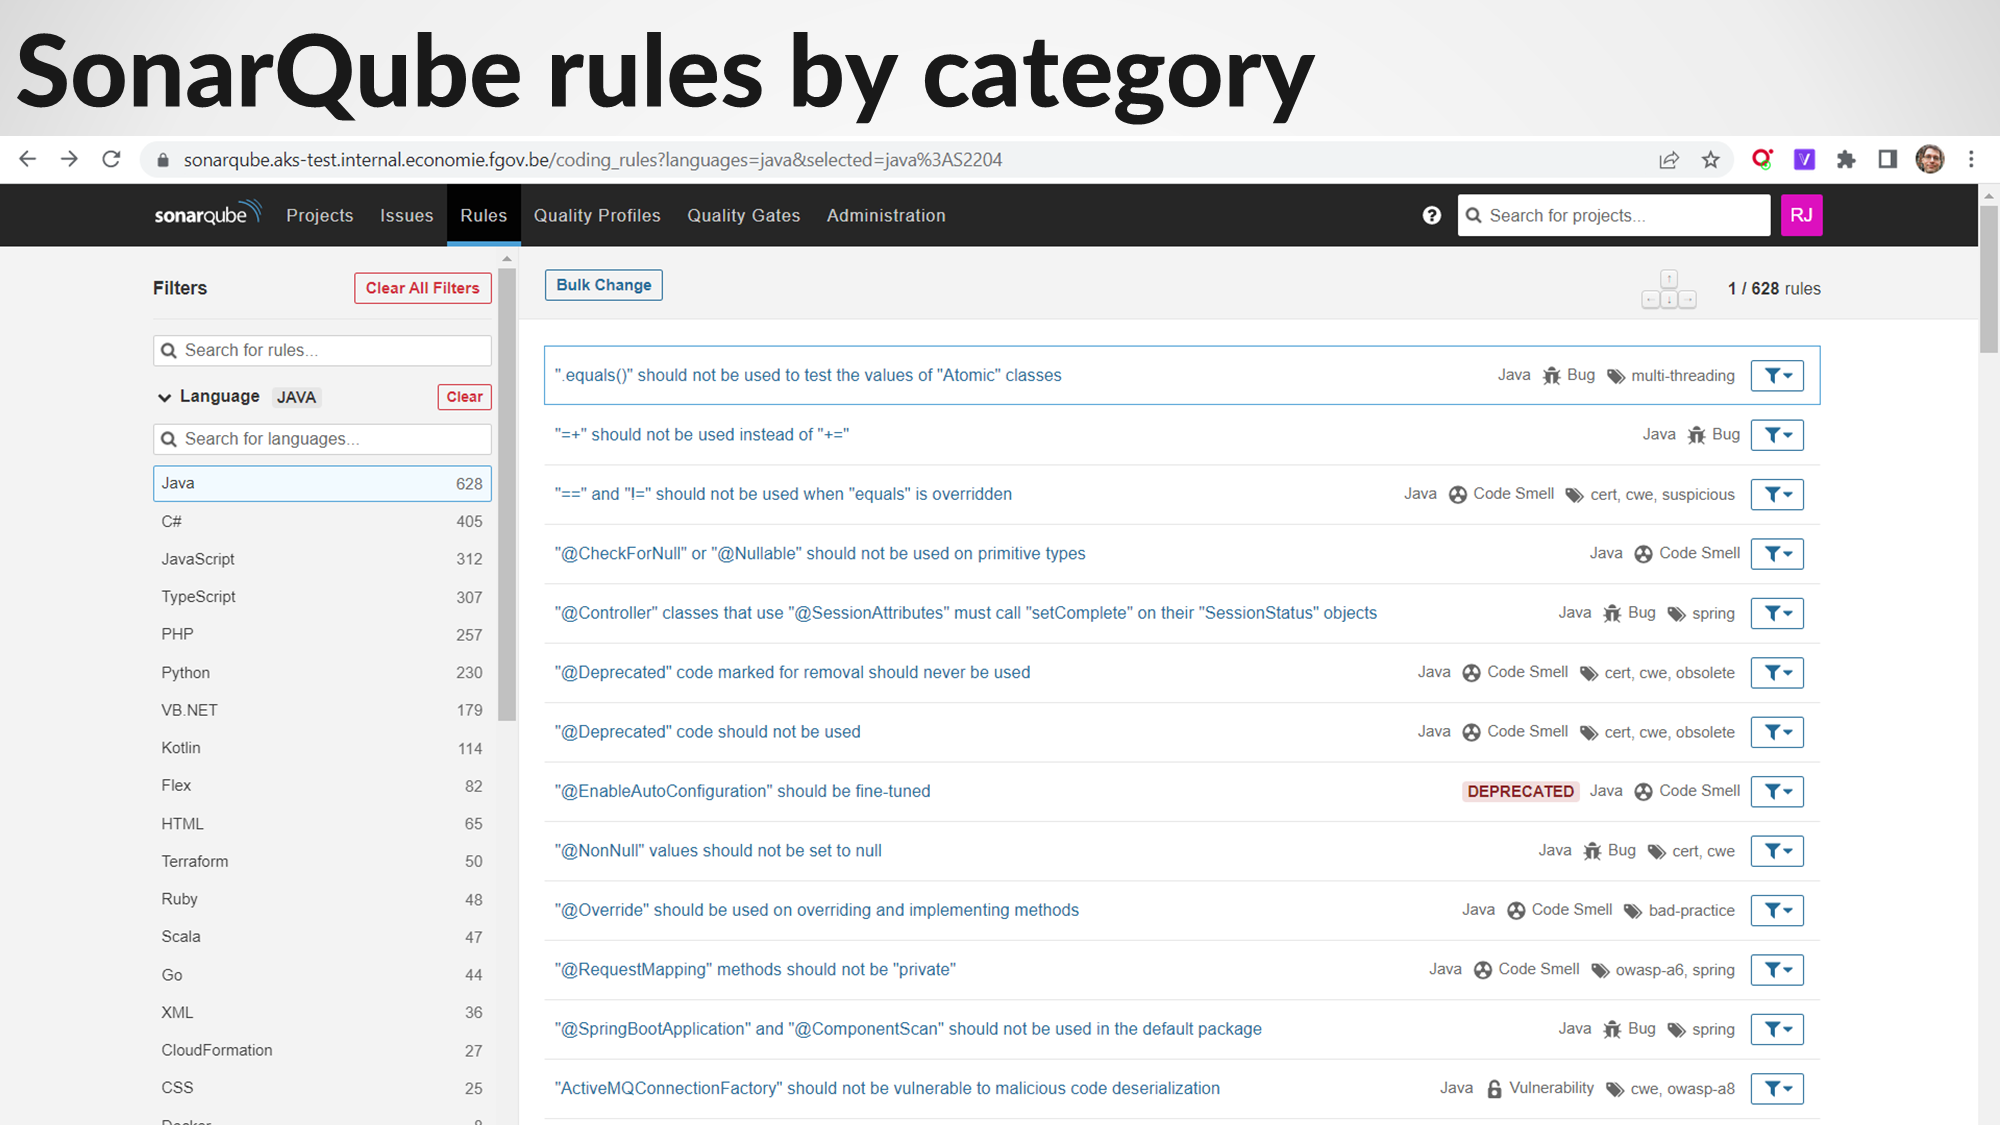Image resolution: width=2000 pixels, height=1125 pixels.
Task: Open filter dropdown for "@NonNull" rule
Action: (x=1776, y=851)
